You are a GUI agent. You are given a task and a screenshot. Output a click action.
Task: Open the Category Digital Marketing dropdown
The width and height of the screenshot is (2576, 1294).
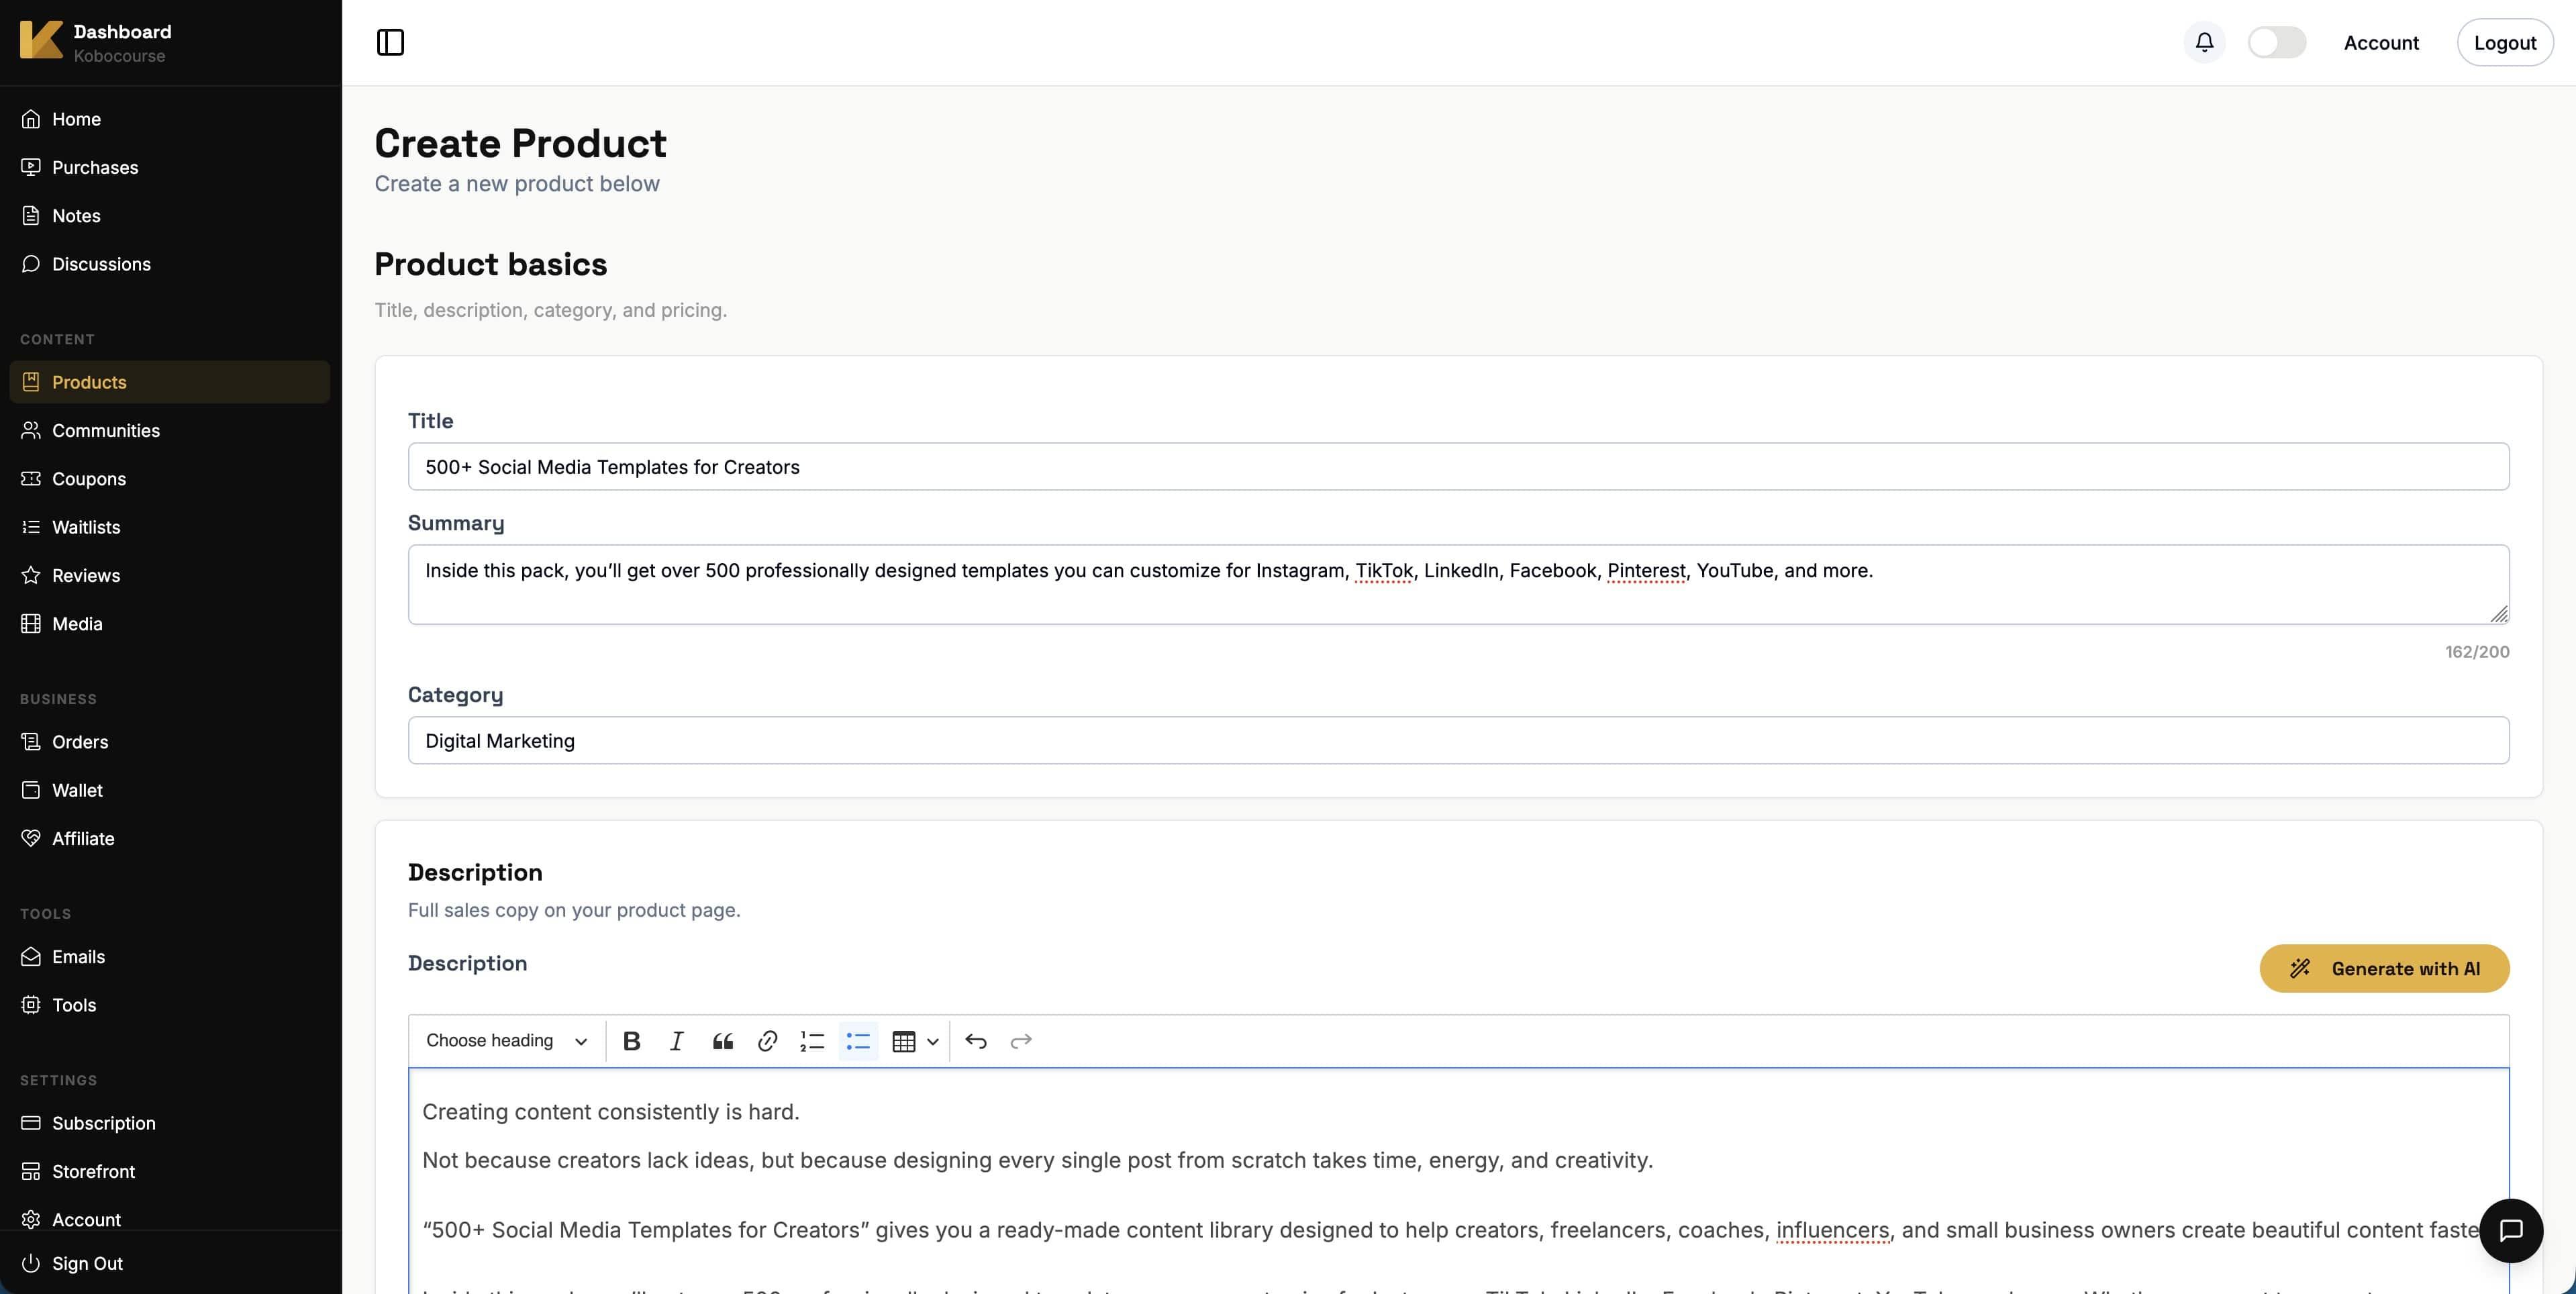[x=1458, y=741]
